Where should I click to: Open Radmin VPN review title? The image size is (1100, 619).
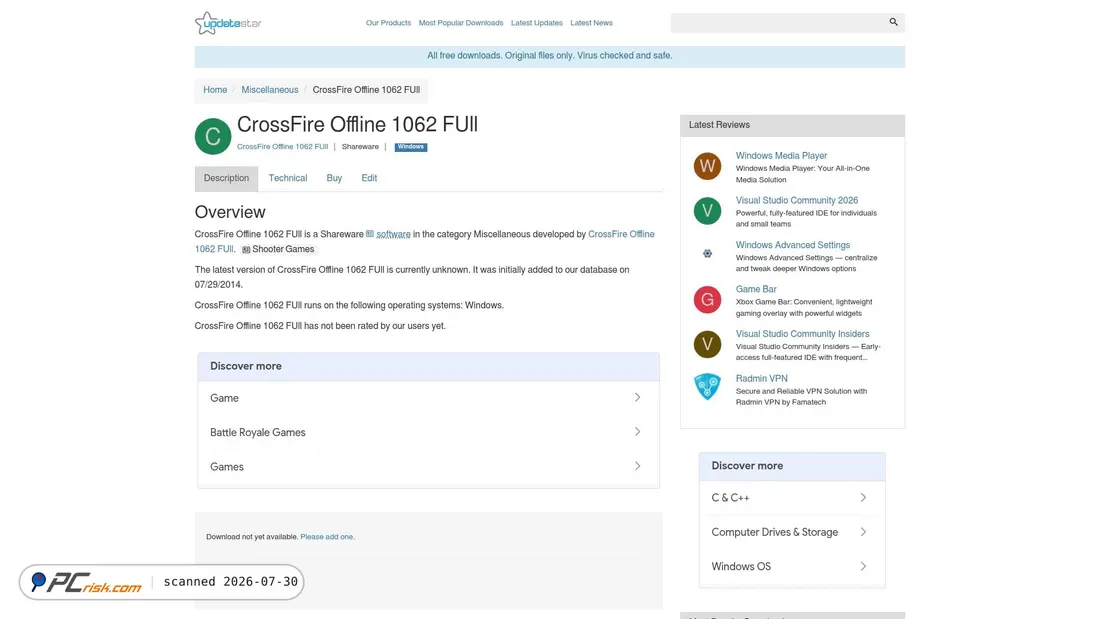point(761,378)
